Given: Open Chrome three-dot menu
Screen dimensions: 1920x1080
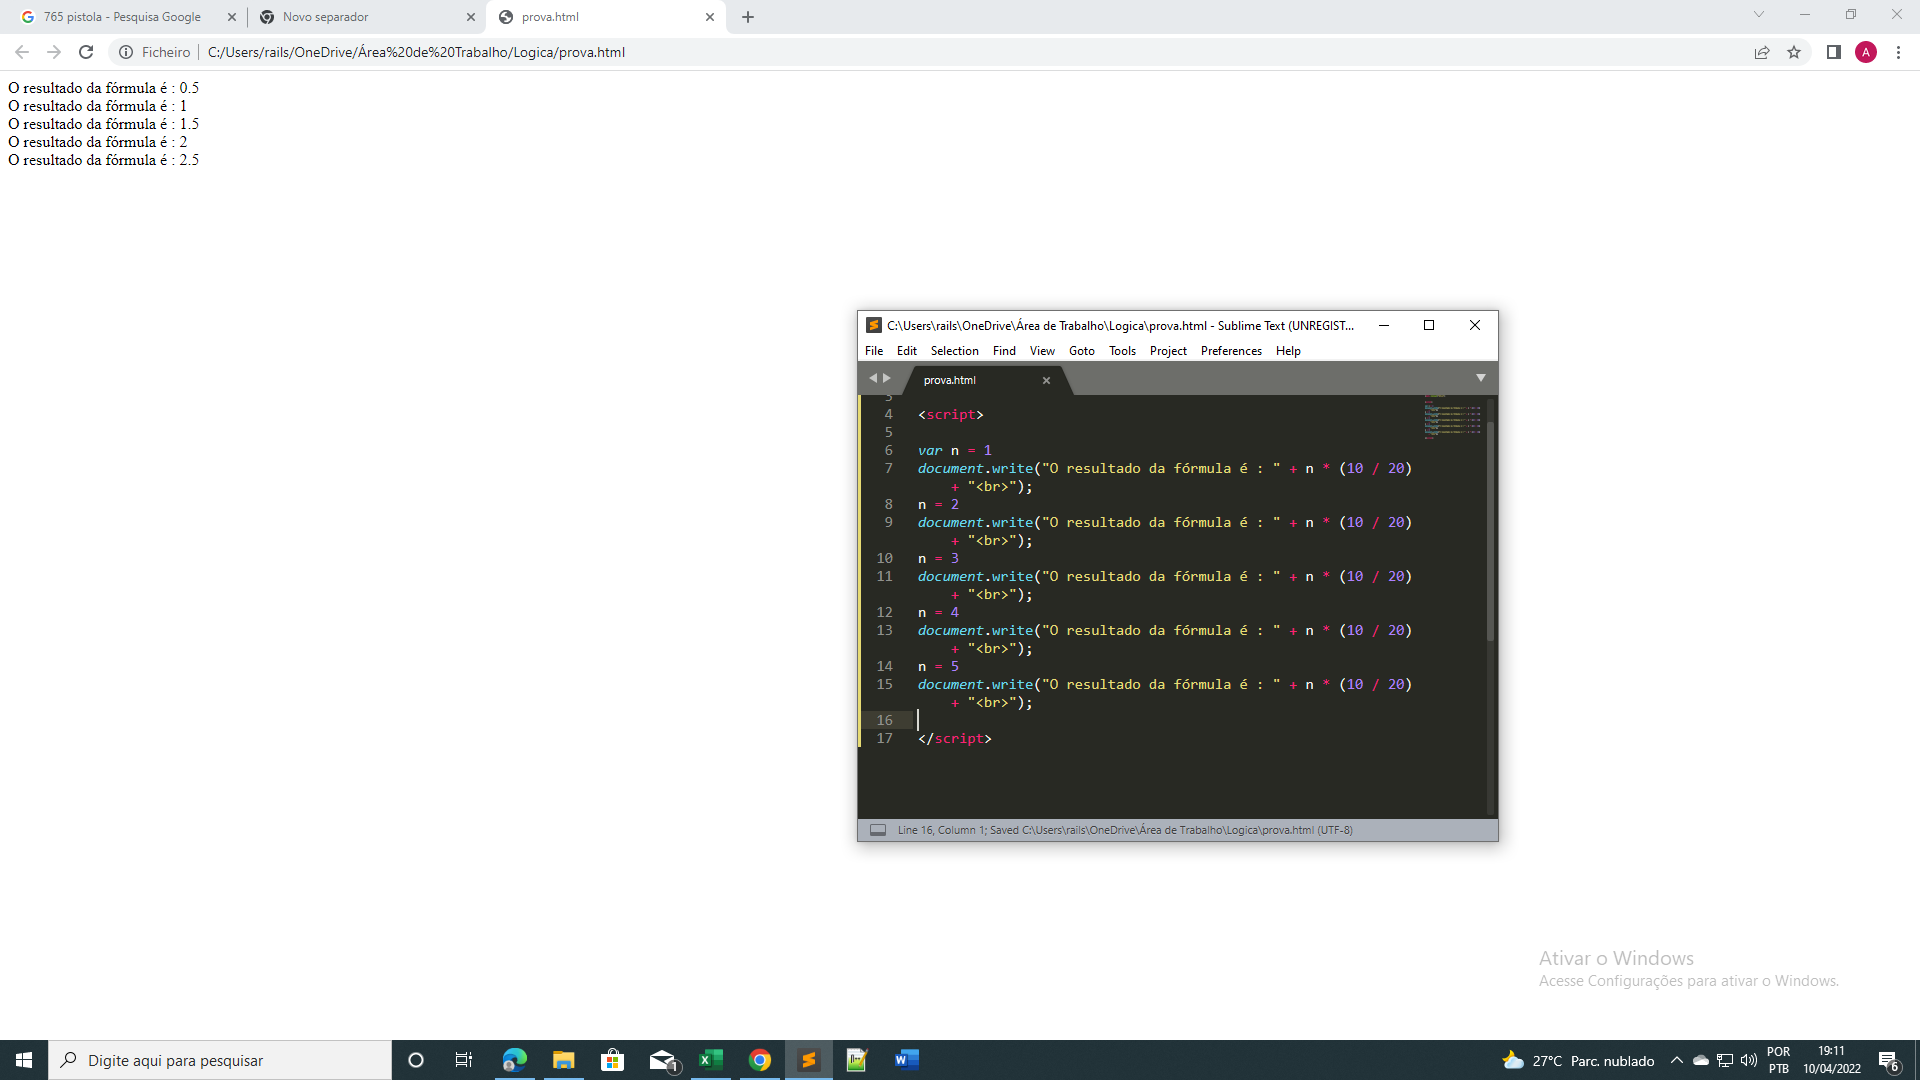Looking at the screenshot, I should [1898, 52].
